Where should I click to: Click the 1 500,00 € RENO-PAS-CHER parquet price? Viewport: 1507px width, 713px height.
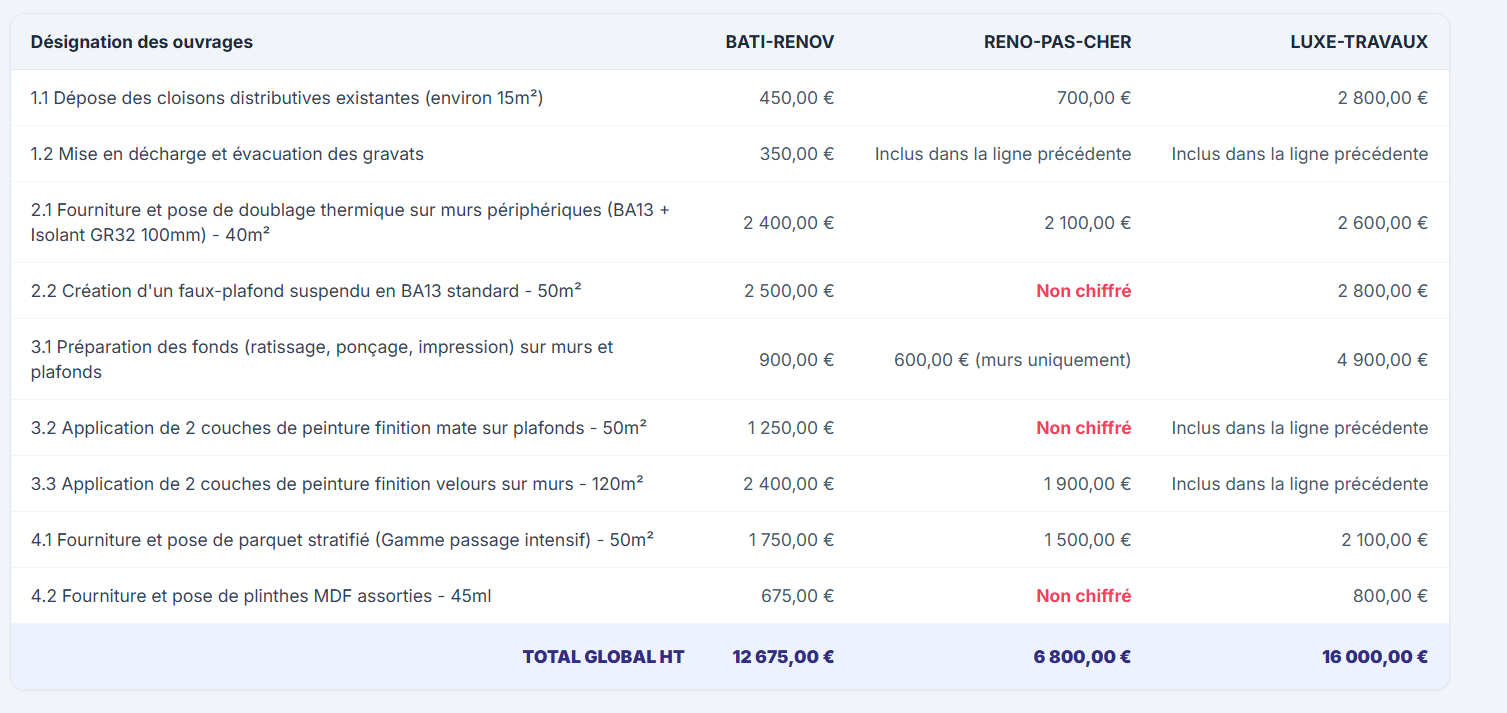coord(1085,539)
